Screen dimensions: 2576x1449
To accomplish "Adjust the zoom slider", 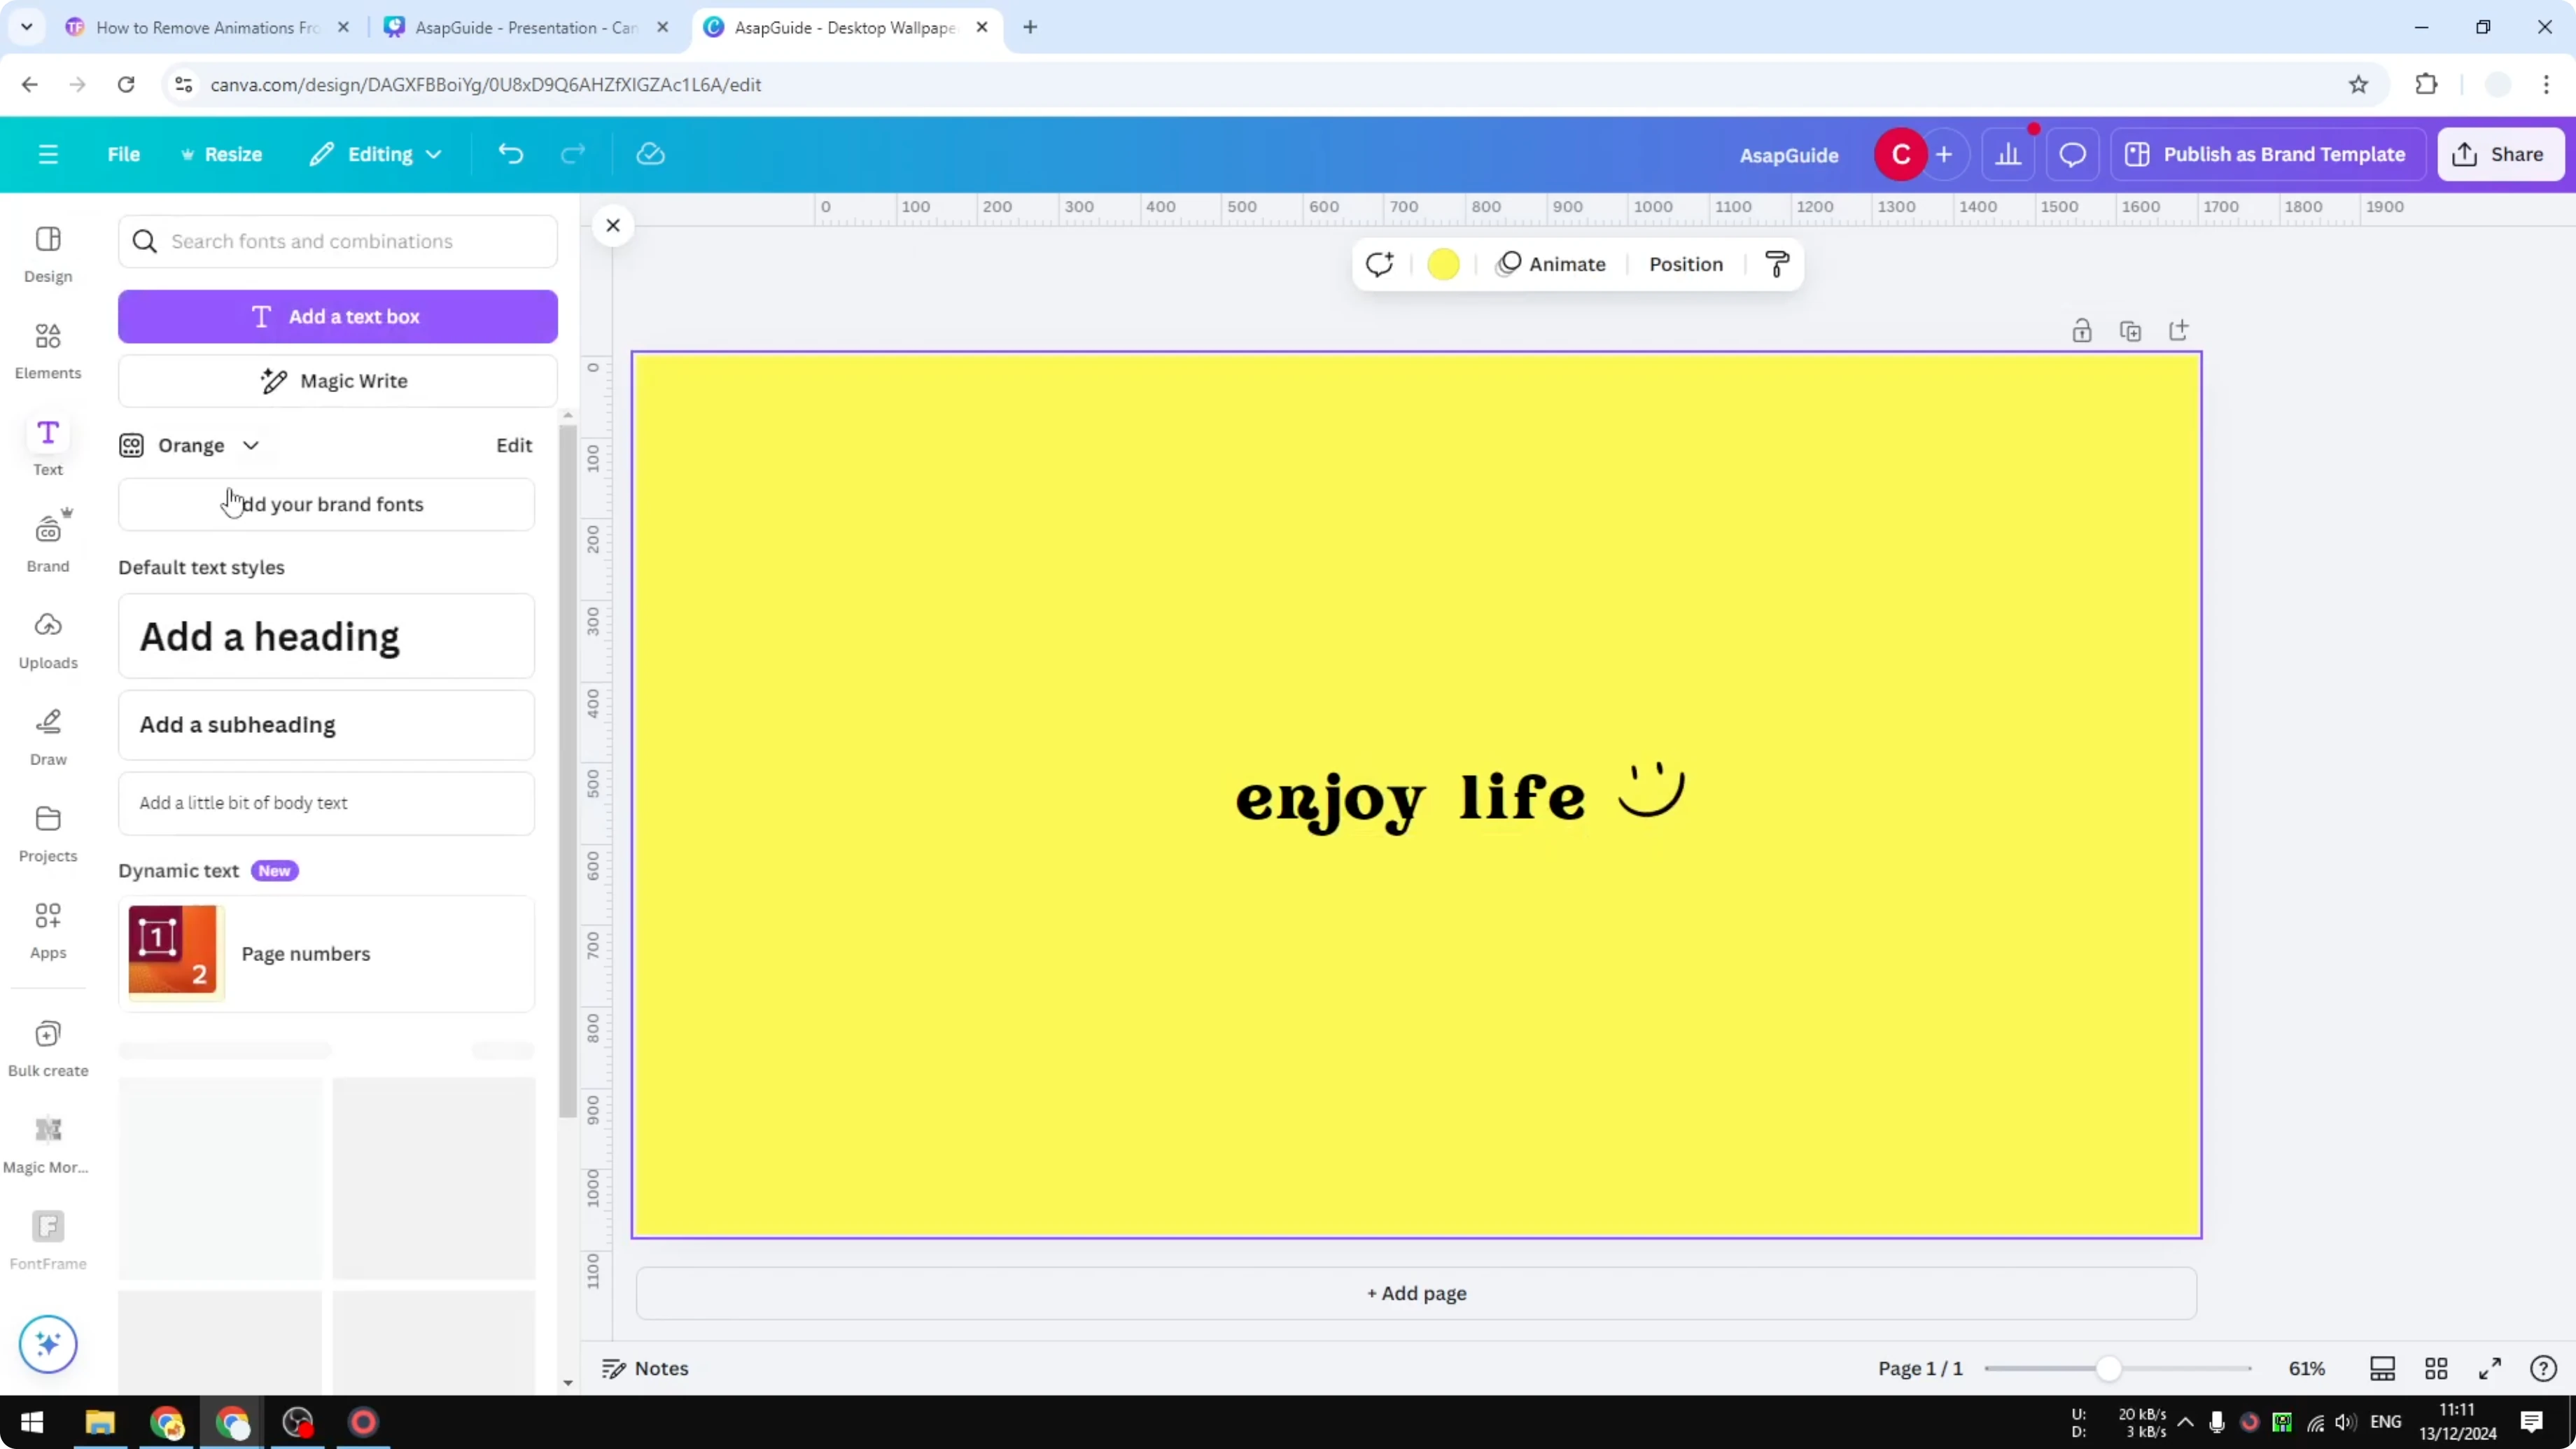I will 2110,1368.
